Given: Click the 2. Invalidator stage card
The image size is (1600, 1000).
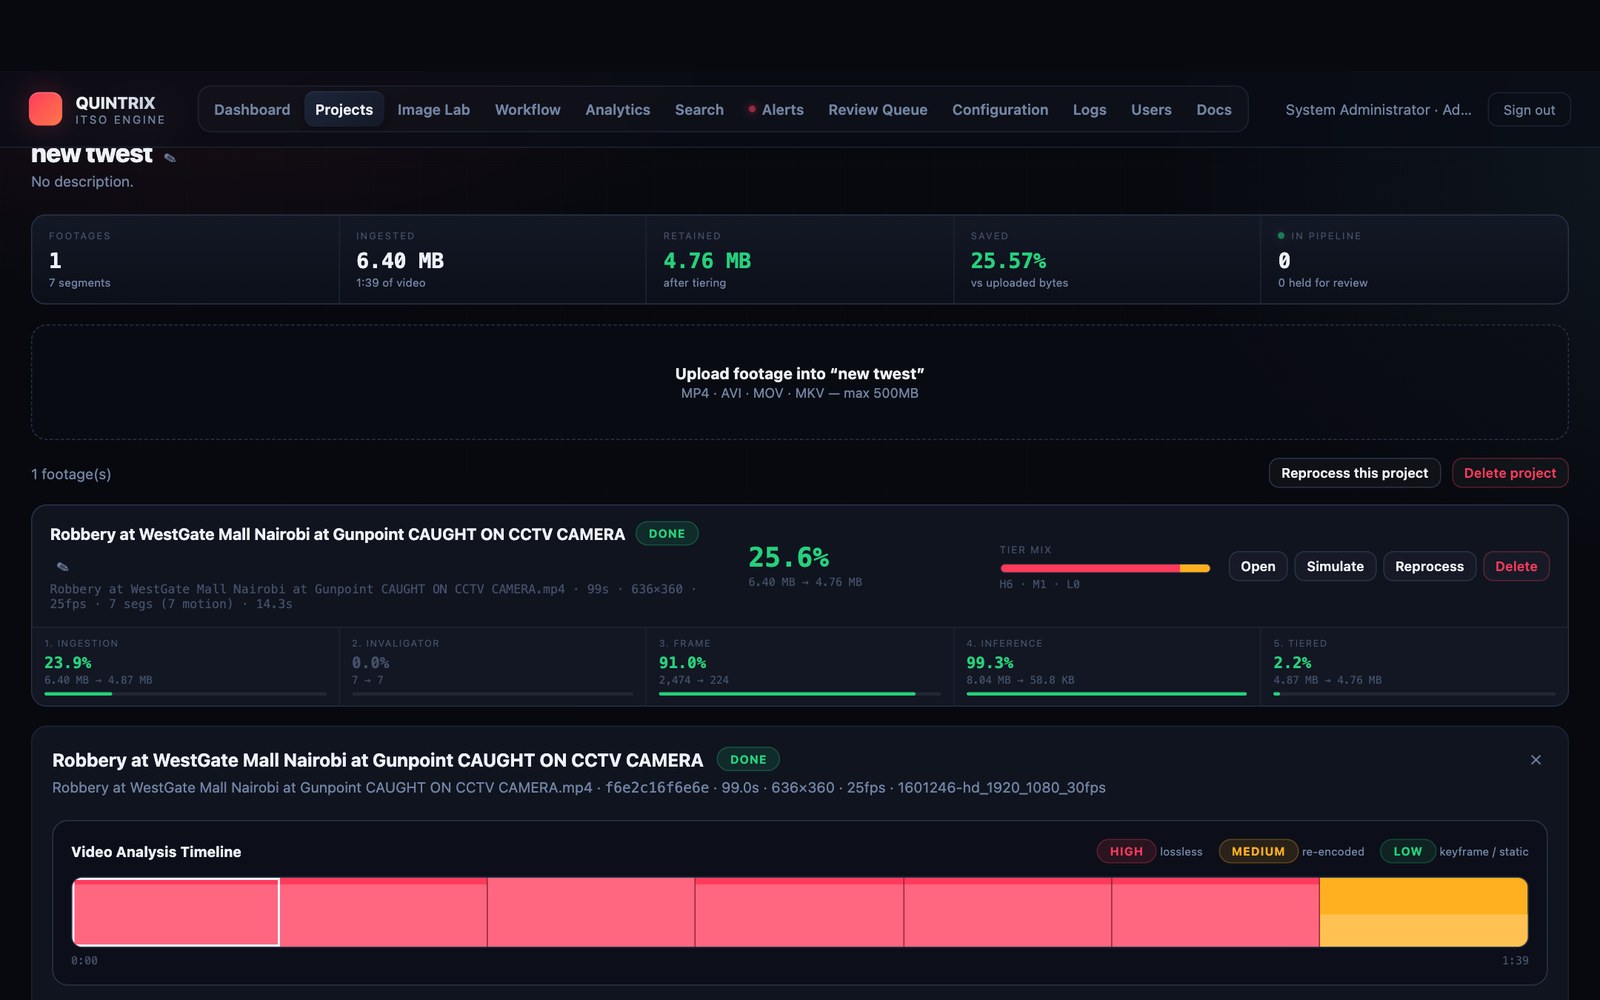Looking at the screenshot, I should point(492,666).
